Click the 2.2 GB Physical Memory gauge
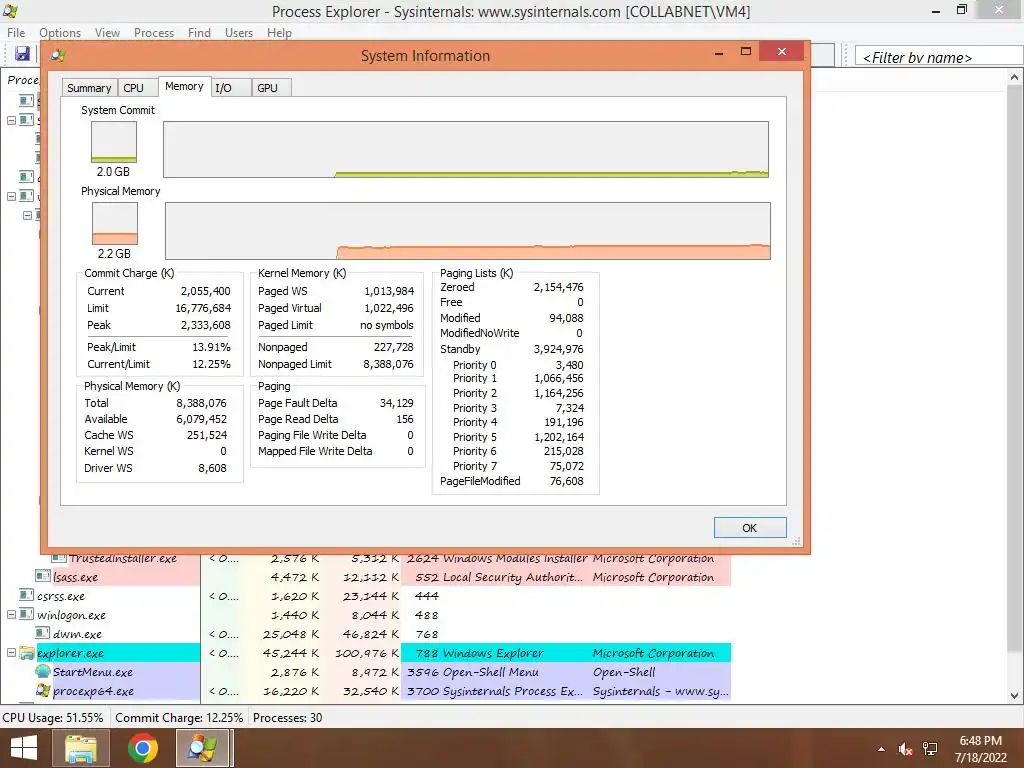Image resolution: width=1024 pixels, height=768 pixels. coord(115,223)
